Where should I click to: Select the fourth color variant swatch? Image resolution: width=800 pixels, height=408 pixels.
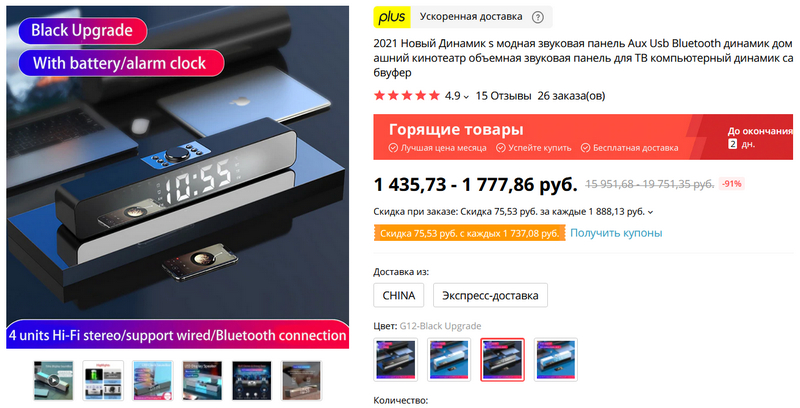coord(556,360)
